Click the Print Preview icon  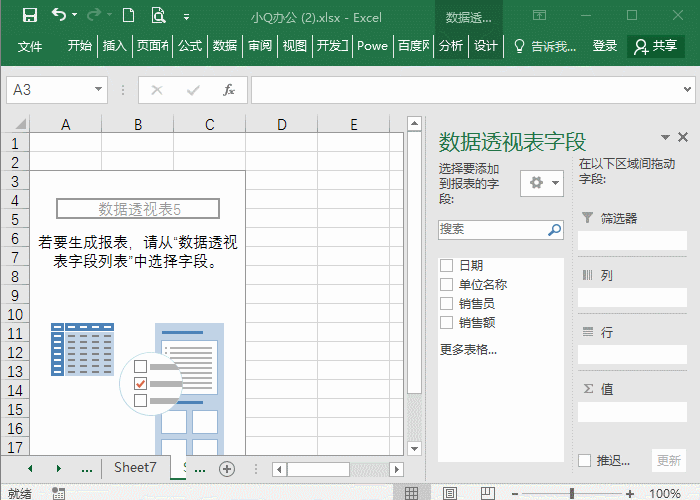pos(158,15)
